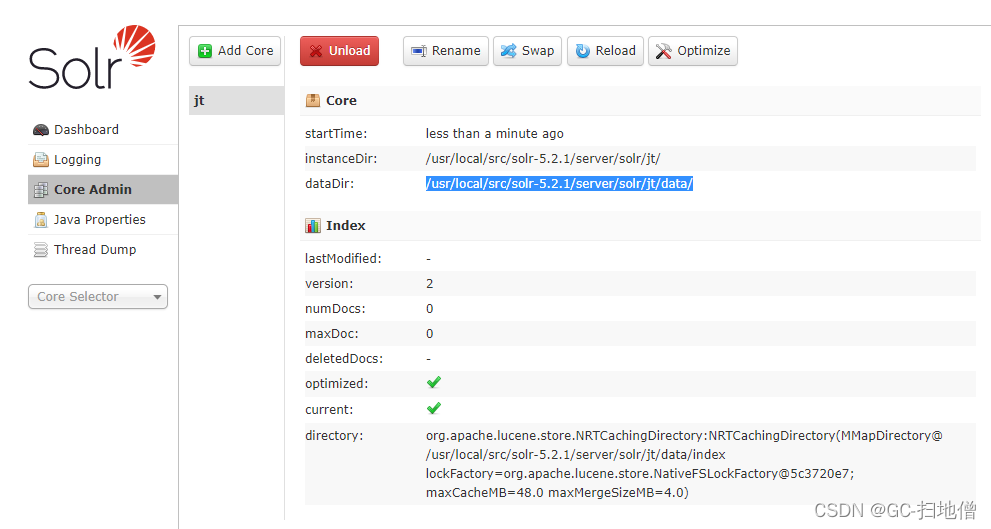Click the numDocs value 0
This screenshot has height=529, width=991.
tap(430, 309)
